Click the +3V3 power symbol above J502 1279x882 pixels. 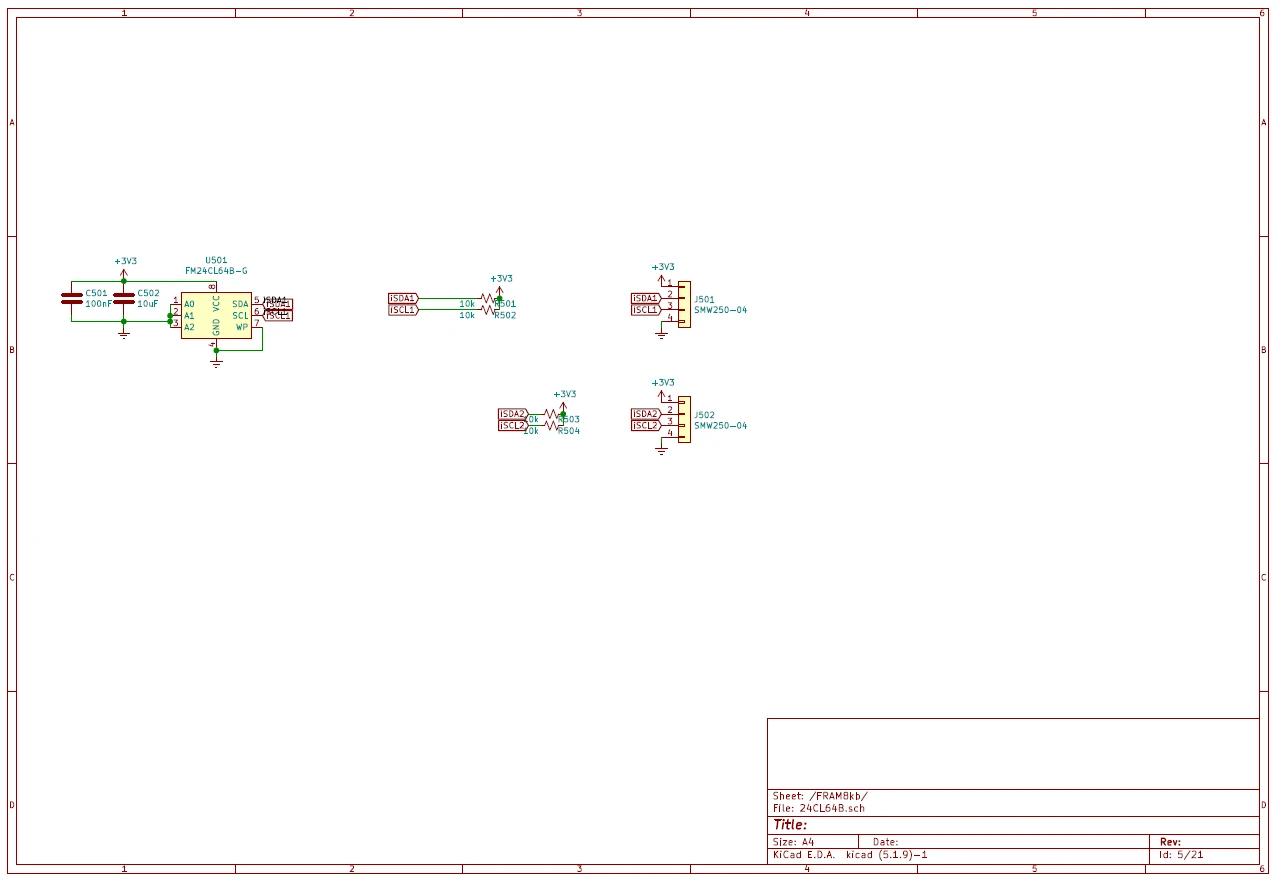click(x=662, y=388)
